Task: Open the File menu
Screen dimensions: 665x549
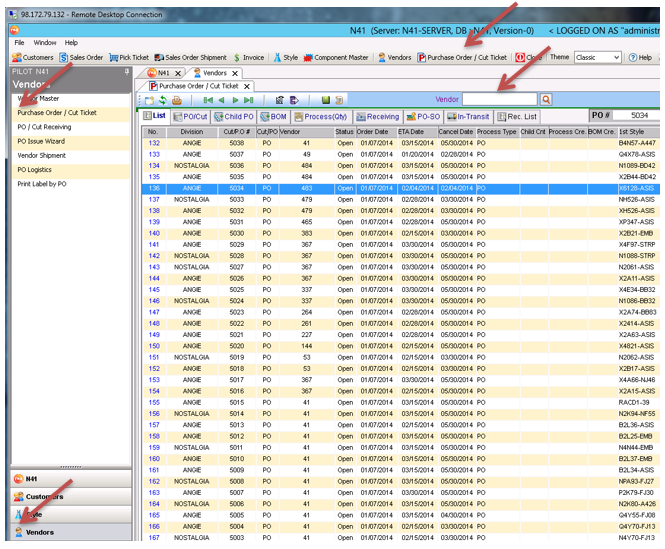Action: tap(19, 43)
